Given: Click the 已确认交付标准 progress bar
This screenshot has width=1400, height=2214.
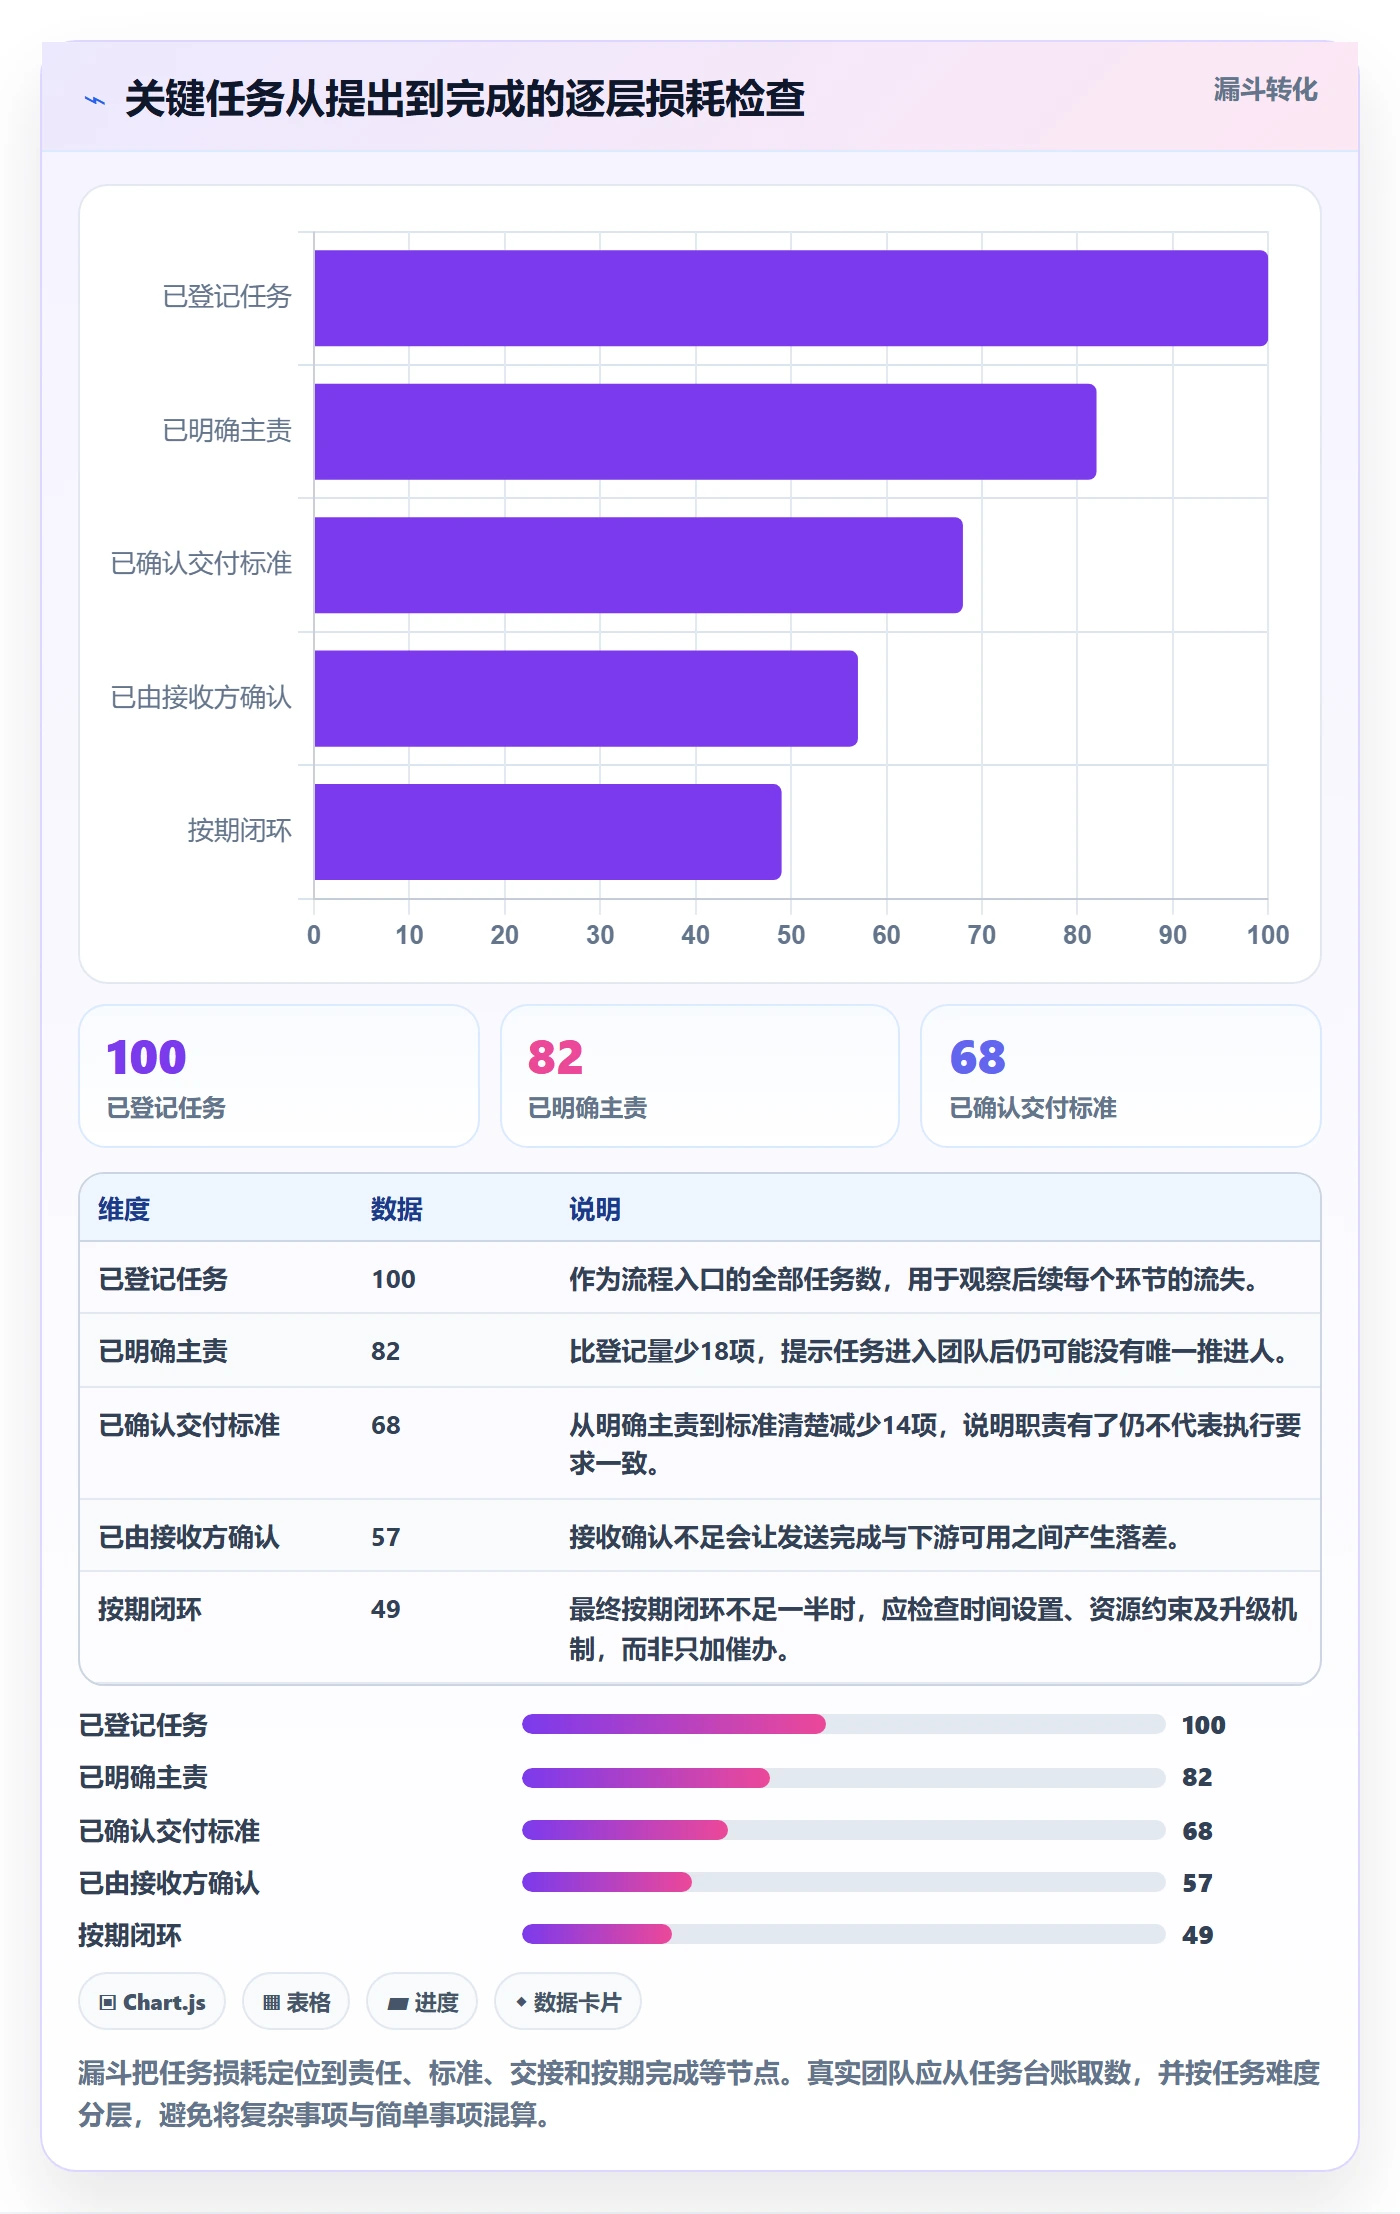Looking at the screenshot, I should 843,1830.
